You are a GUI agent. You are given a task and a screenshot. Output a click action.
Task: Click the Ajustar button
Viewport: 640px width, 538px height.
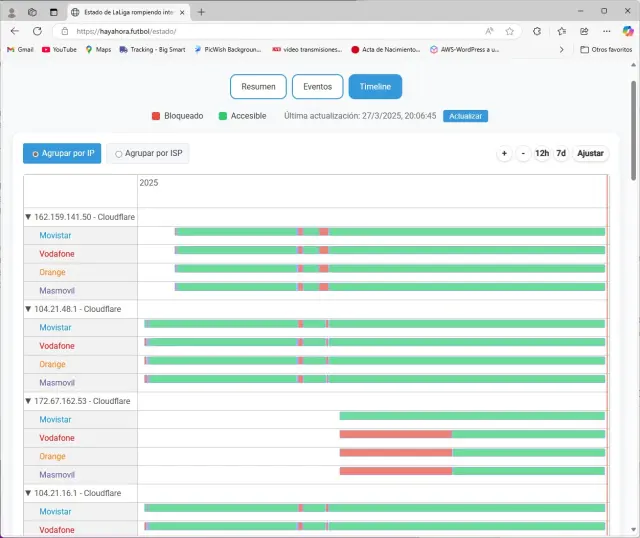pyautogui.click(x=590, y=154)
